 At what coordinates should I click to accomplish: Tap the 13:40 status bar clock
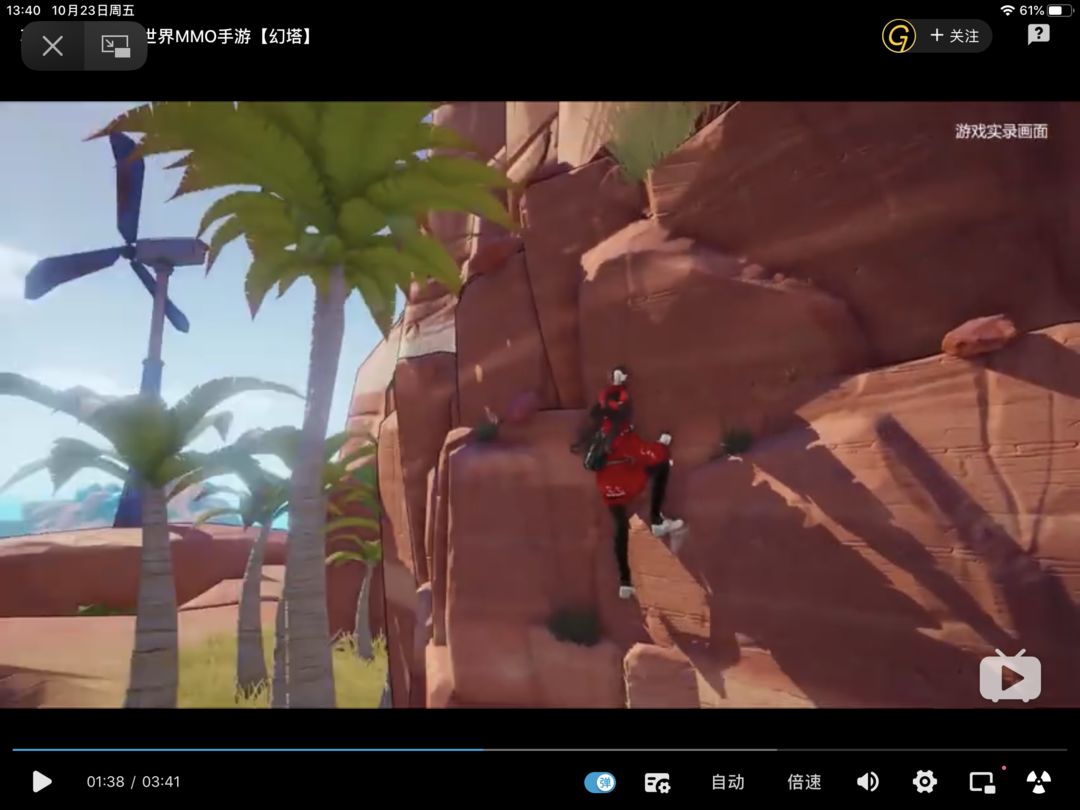coord(23,10)
